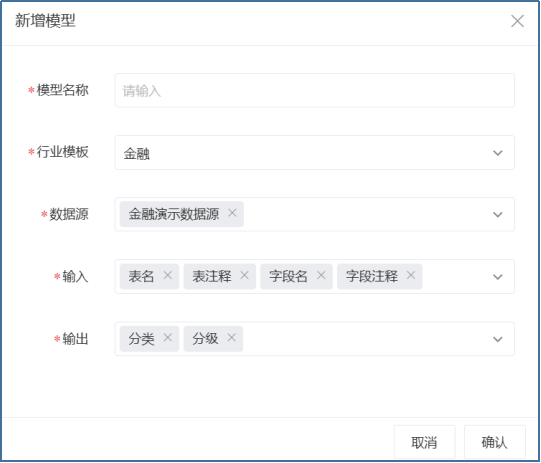Click the 取消 button

(424, 442)
